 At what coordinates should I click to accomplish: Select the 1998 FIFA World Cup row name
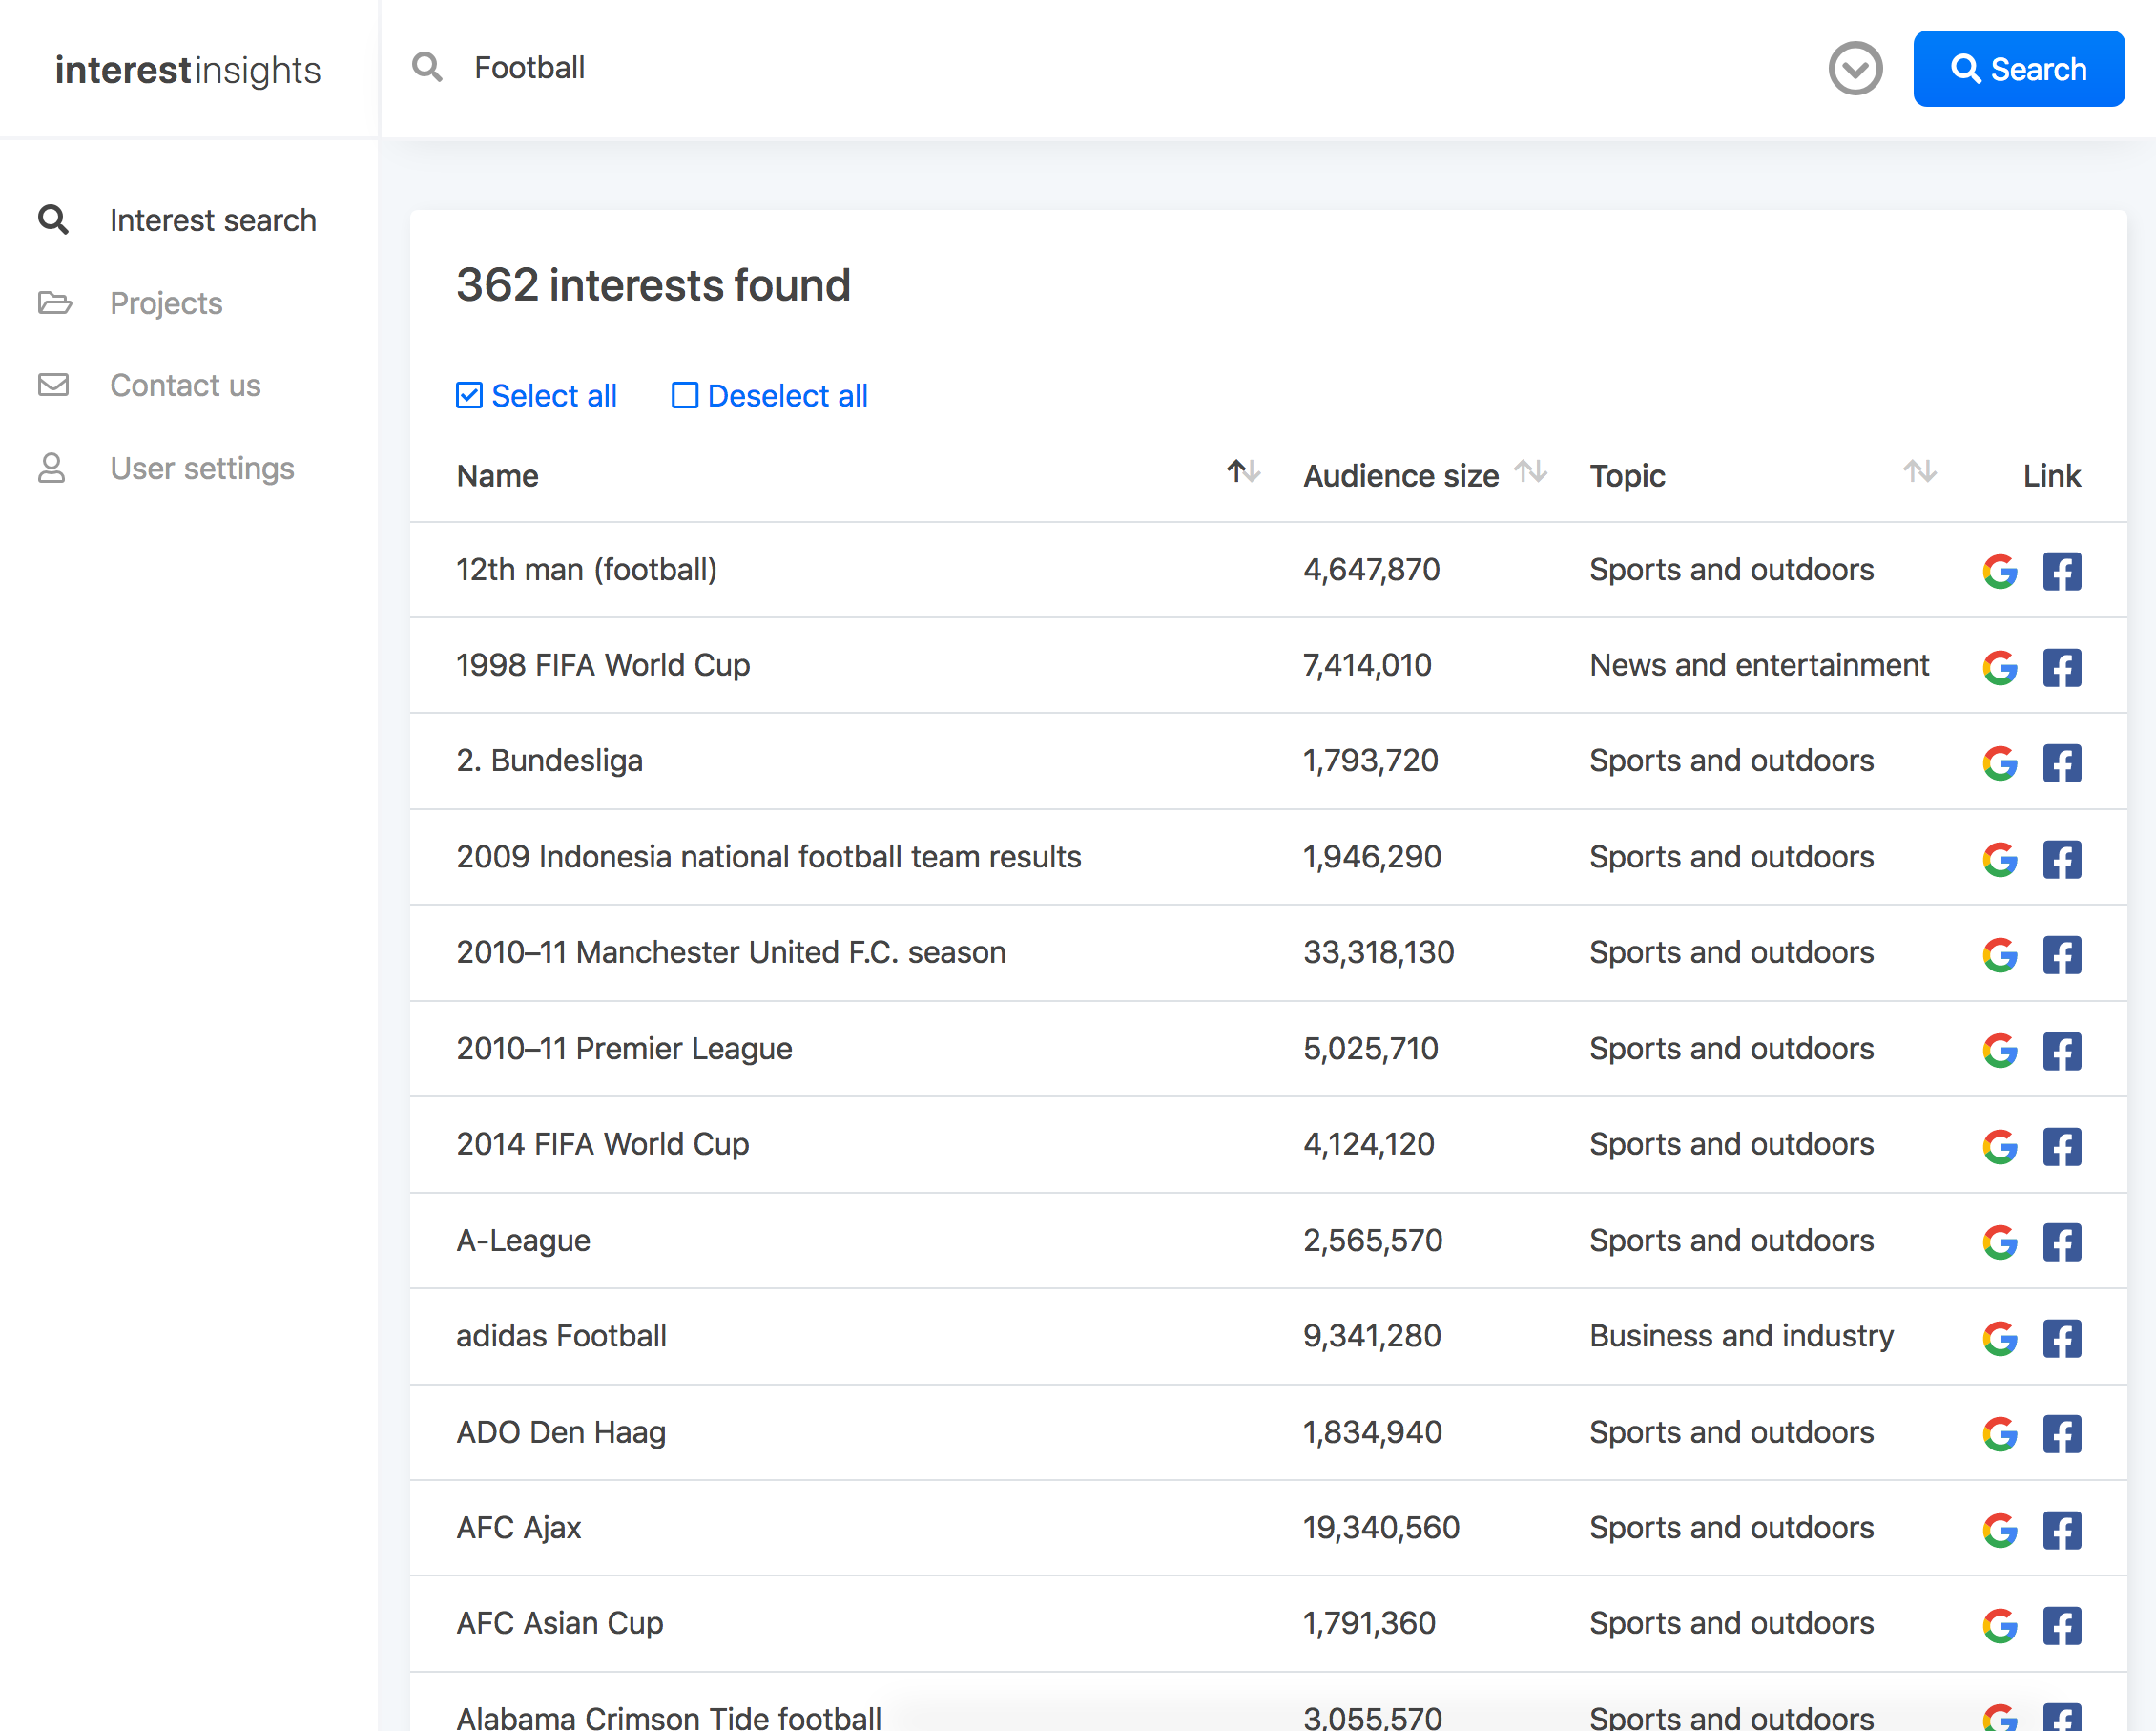(603, 666)
